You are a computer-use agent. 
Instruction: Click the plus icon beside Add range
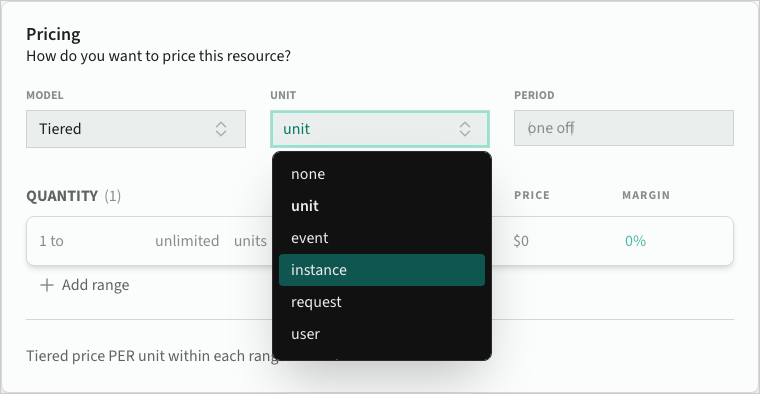coord(47,285)
